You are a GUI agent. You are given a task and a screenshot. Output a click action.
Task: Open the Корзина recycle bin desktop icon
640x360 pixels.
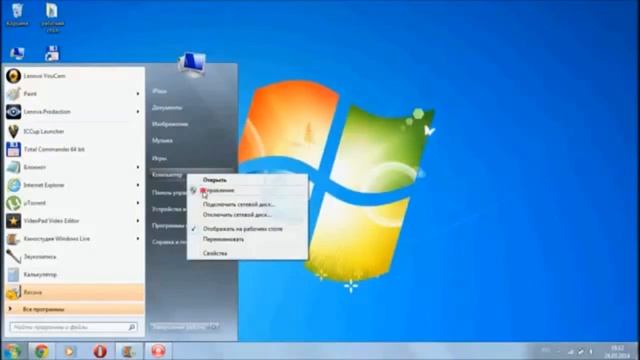pos(17,15)
